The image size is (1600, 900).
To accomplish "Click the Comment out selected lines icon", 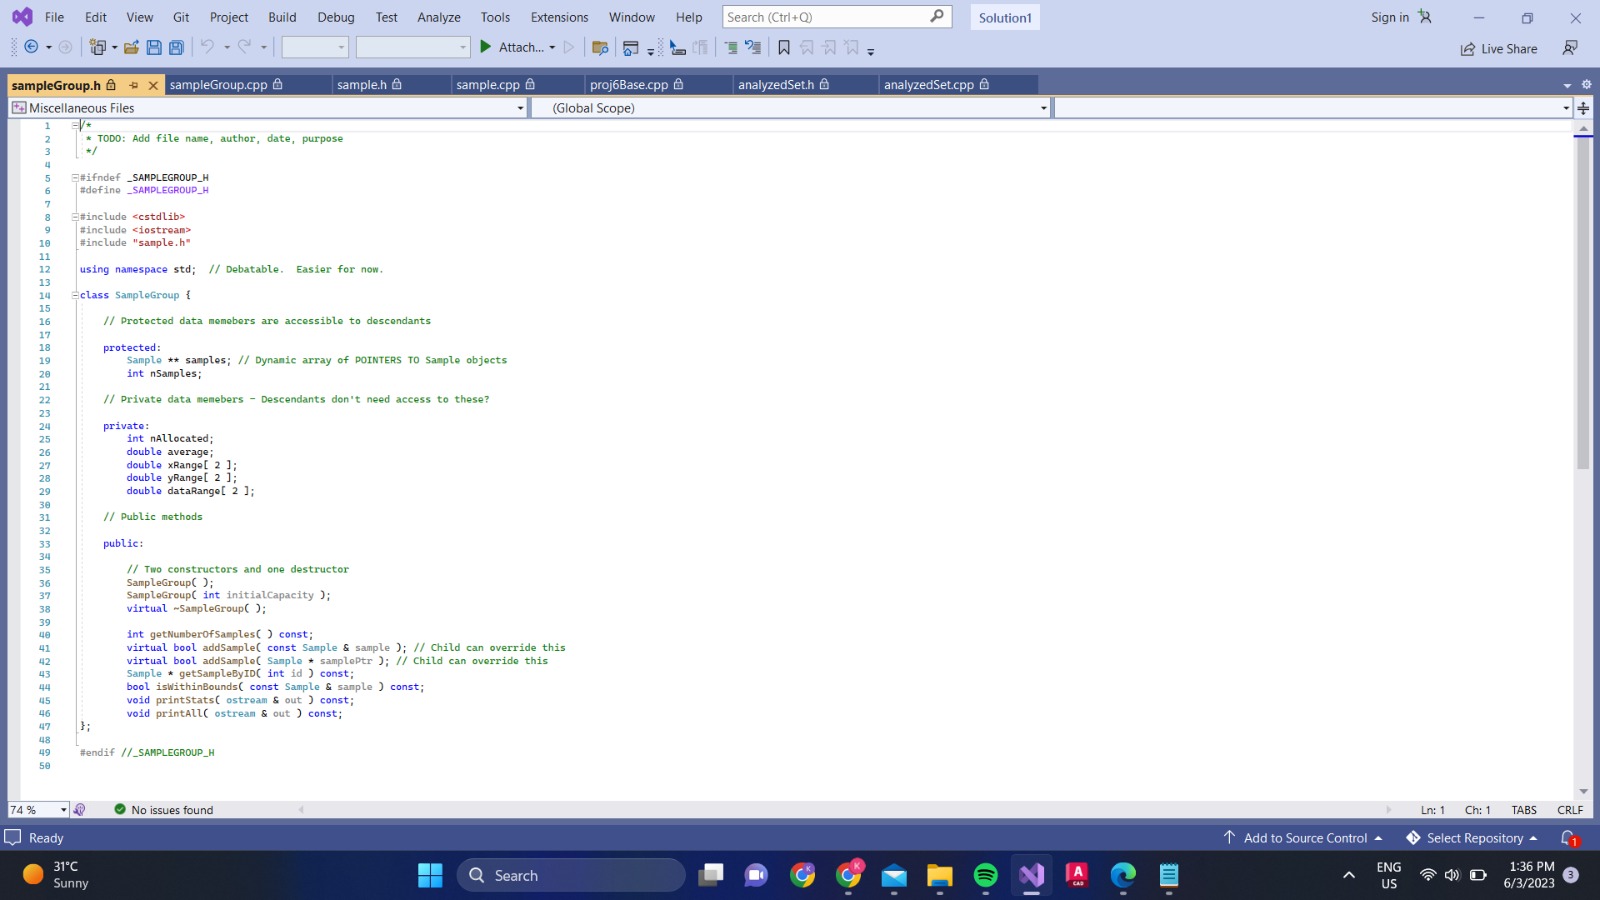I will [x=731, y=47].
